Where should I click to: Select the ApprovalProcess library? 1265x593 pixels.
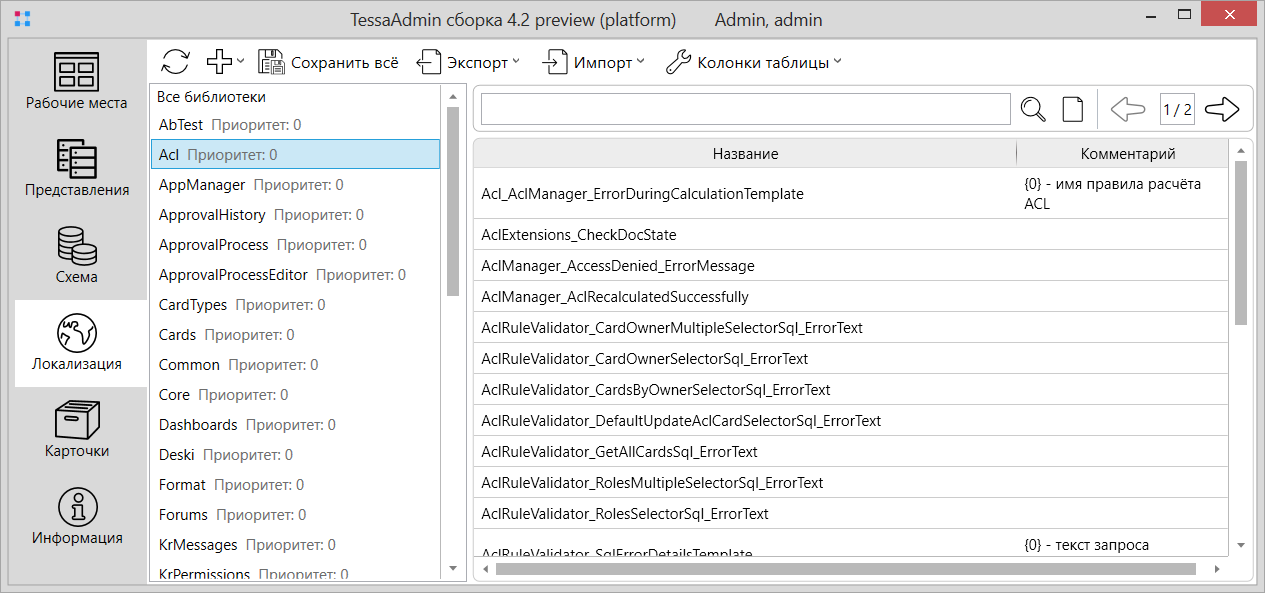click(x=214, y=245)
